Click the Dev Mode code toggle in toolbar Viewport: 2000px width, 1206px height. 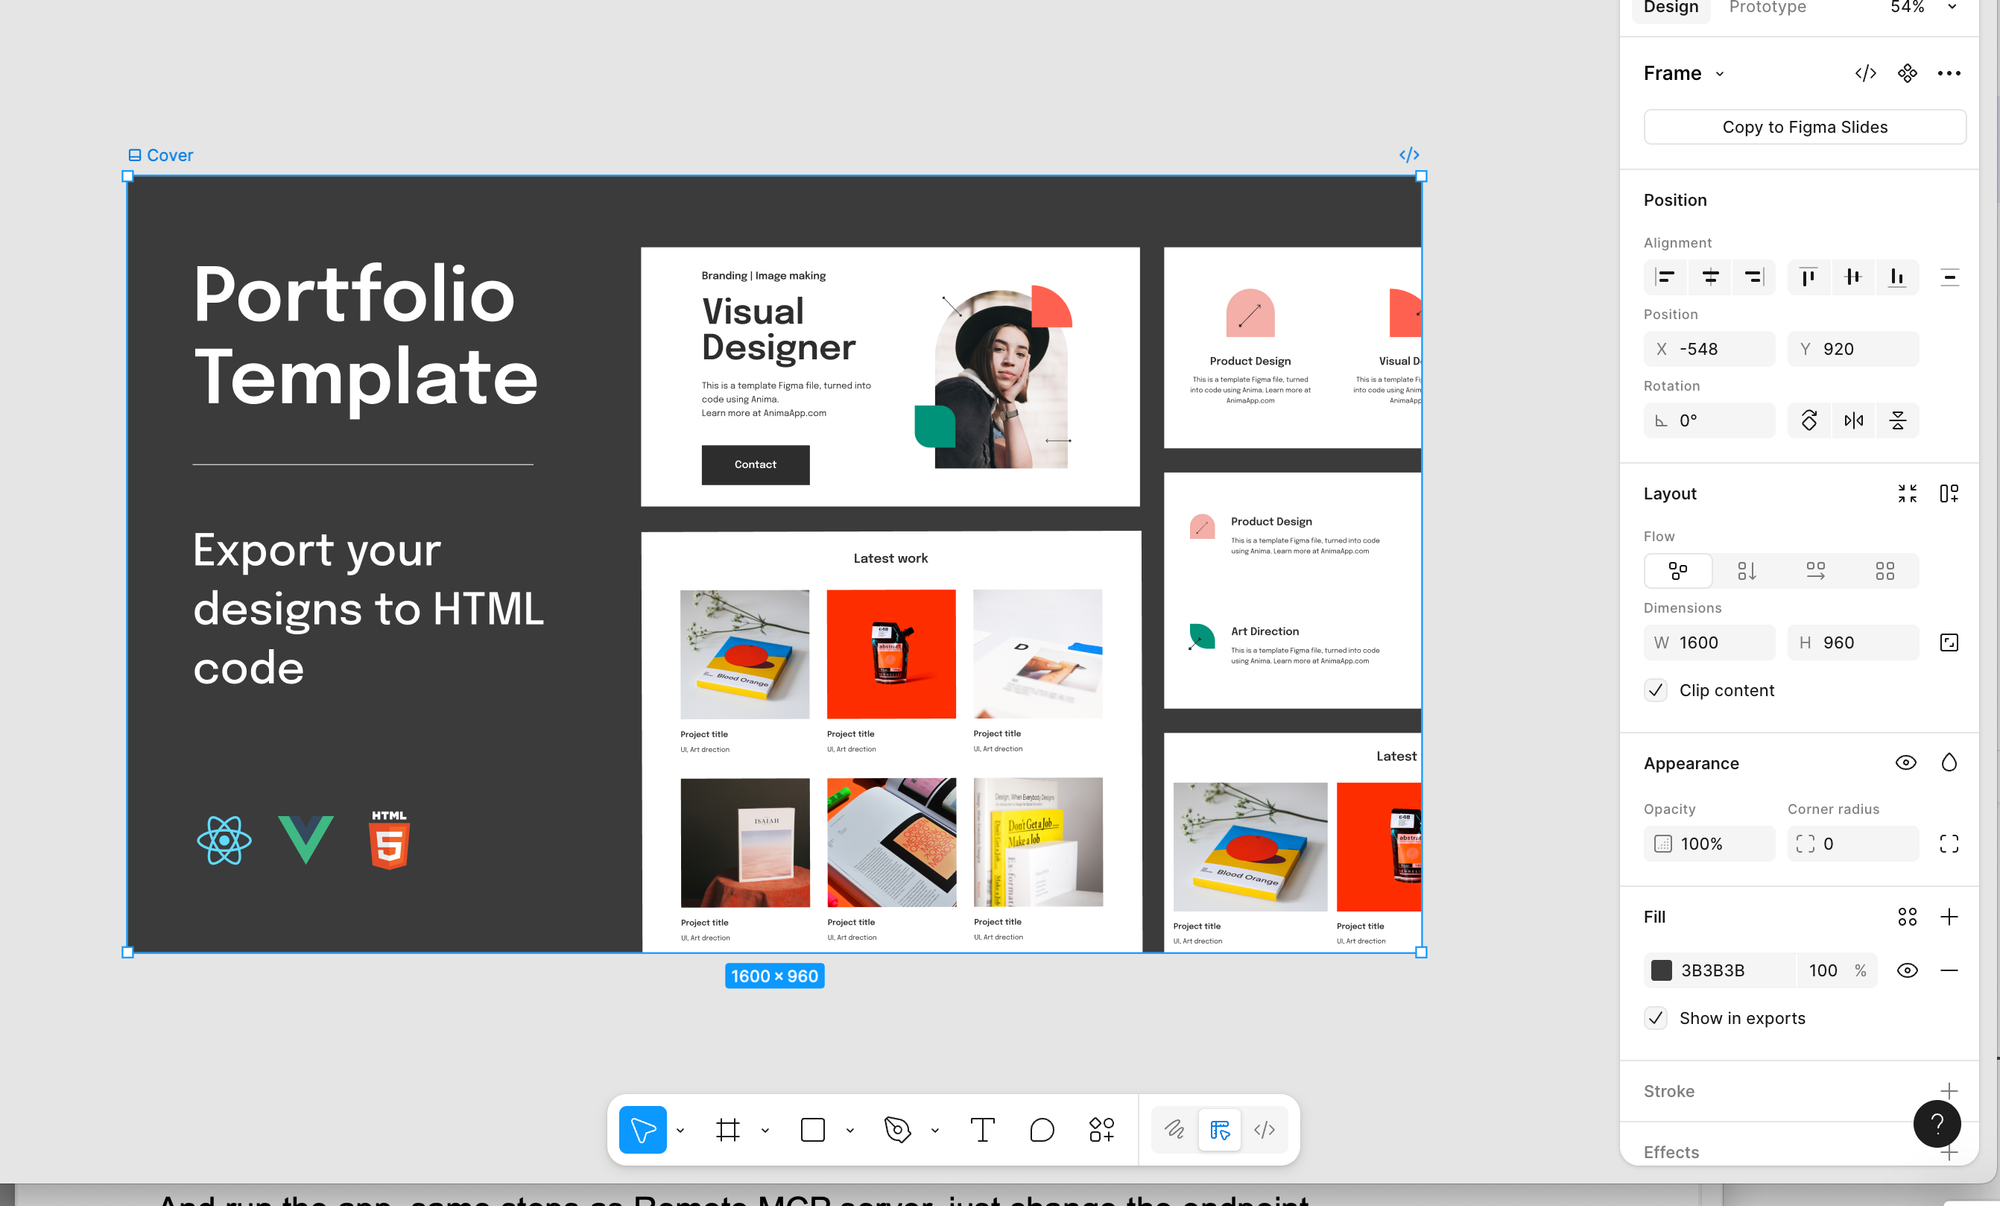[x=1264, y=1130]
